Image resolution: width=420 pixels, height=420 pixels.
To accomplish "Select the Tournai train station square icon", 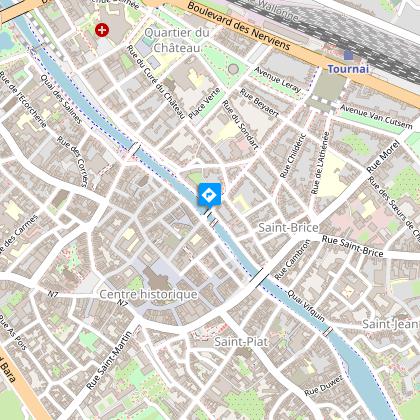I will click(348, 55).
